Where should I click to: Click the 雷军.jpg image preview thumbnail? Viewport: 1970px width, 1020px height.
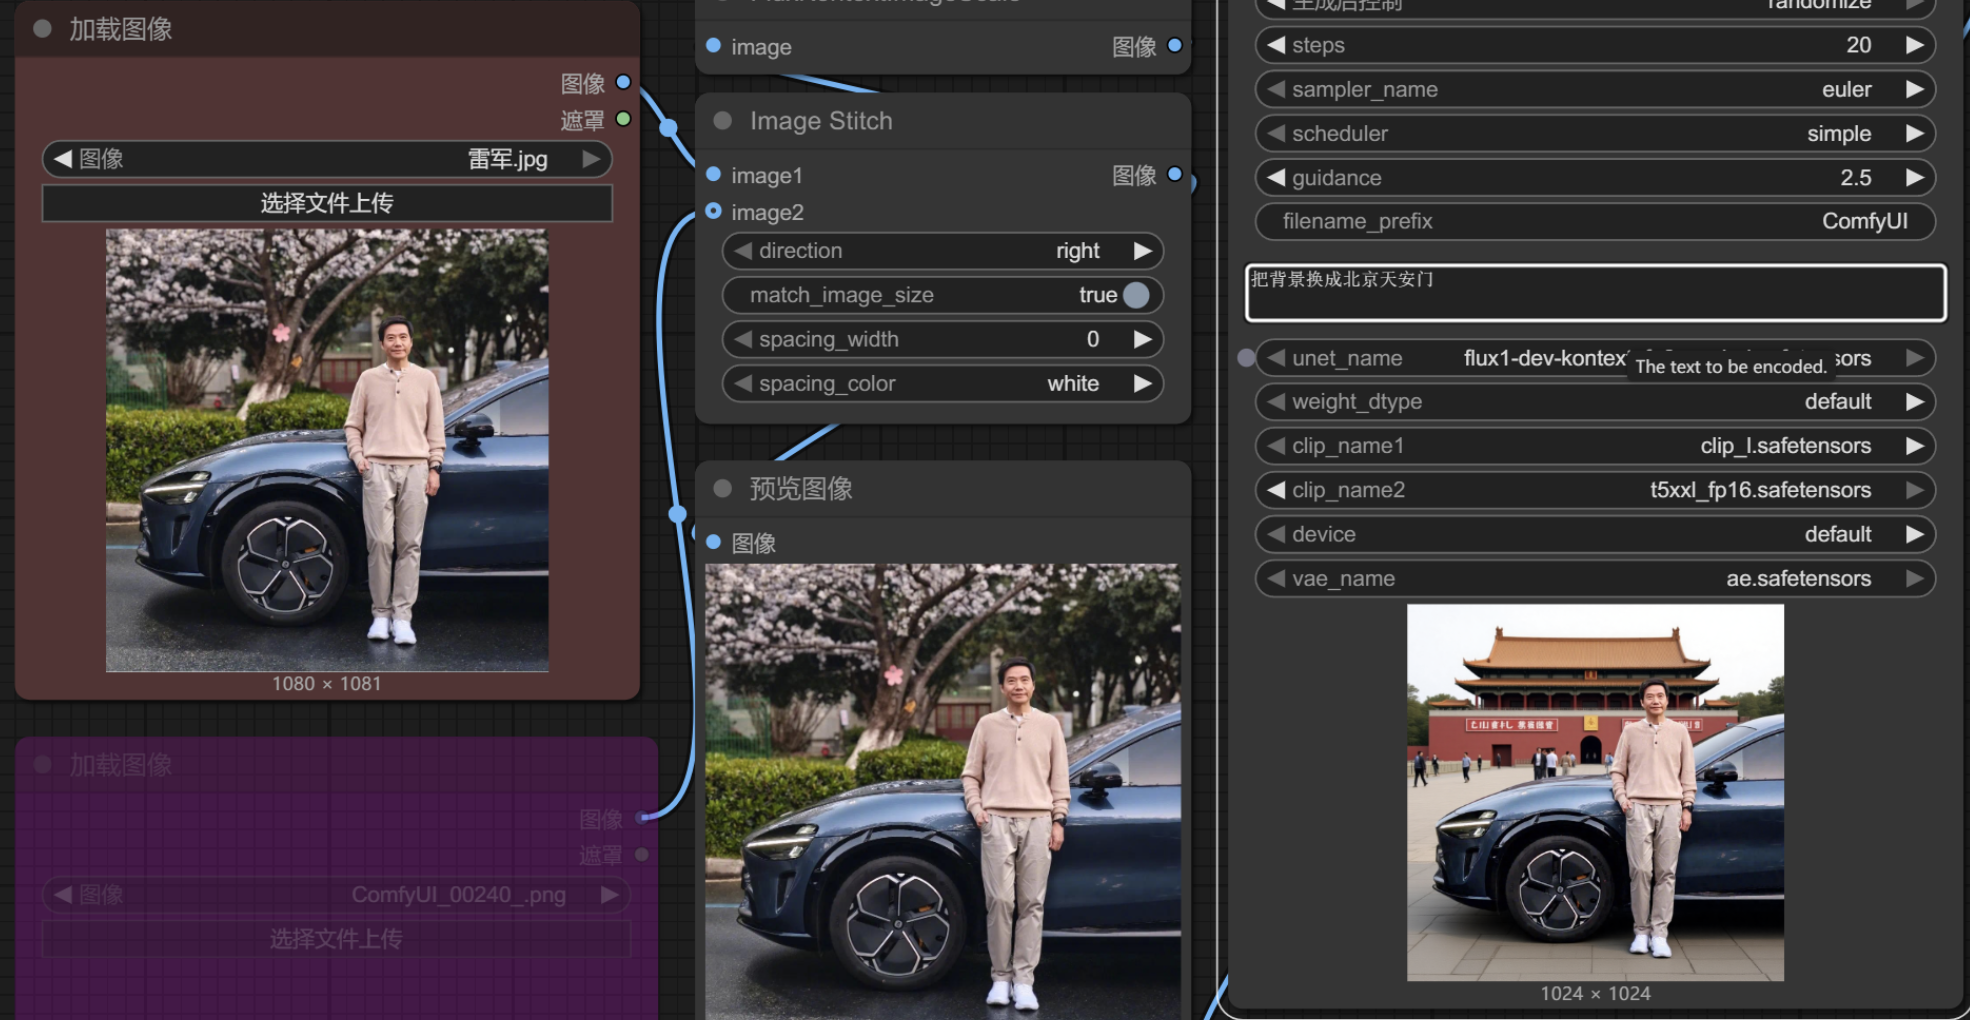coord(327,450)
